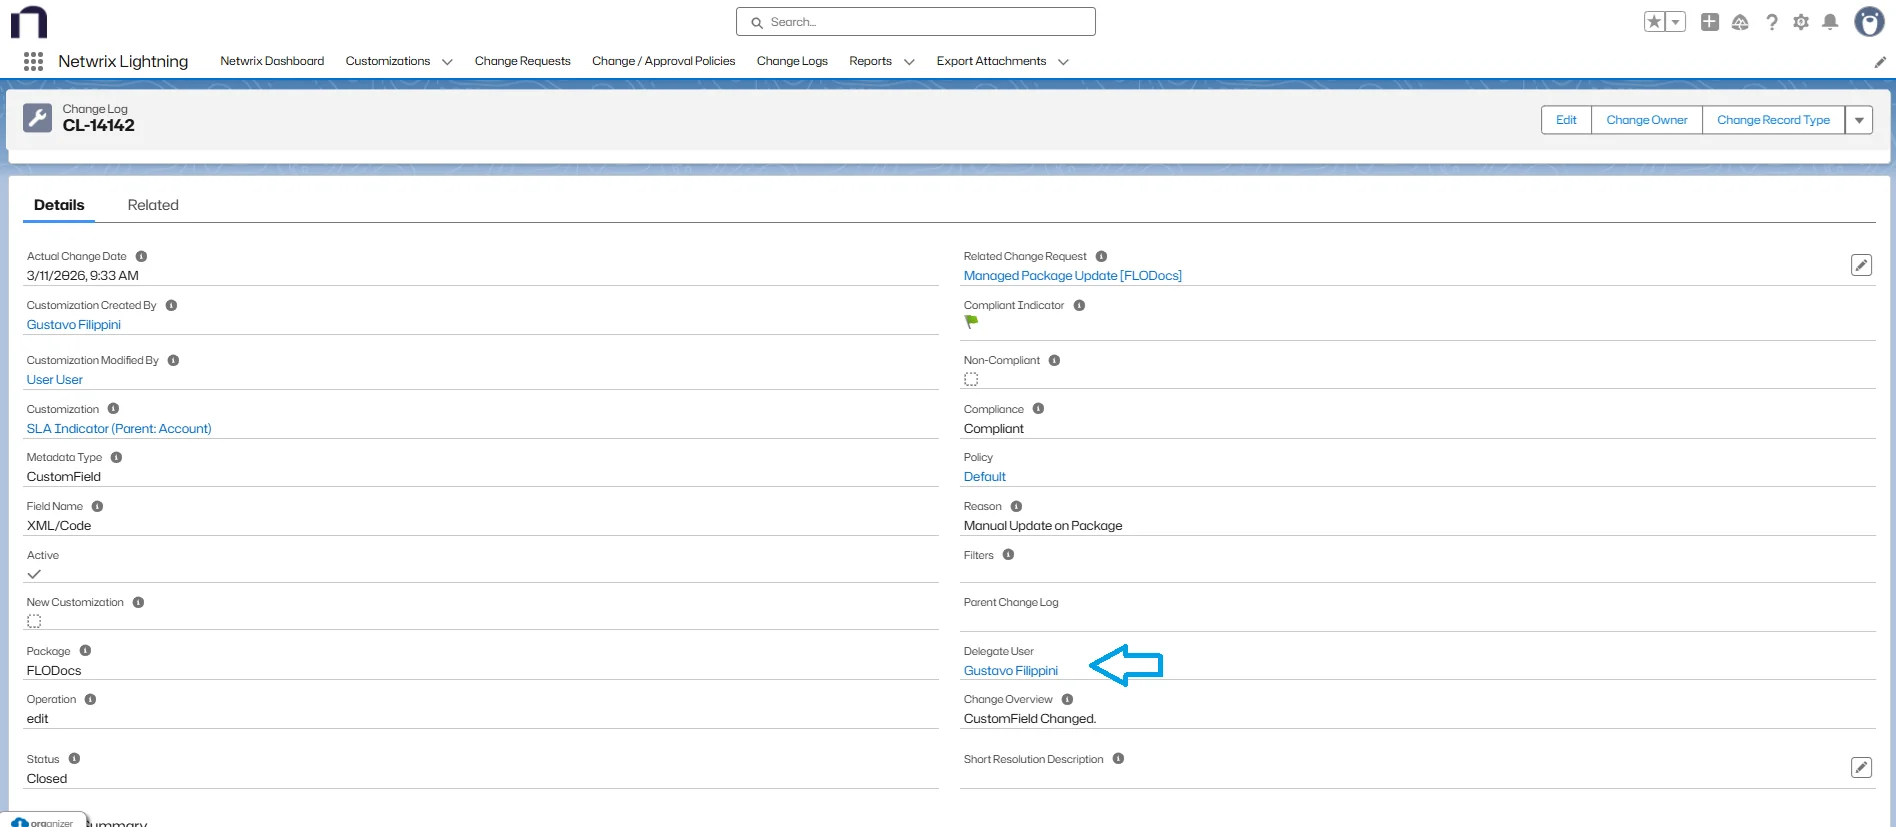Switch to the Details tab

[59, 205]
